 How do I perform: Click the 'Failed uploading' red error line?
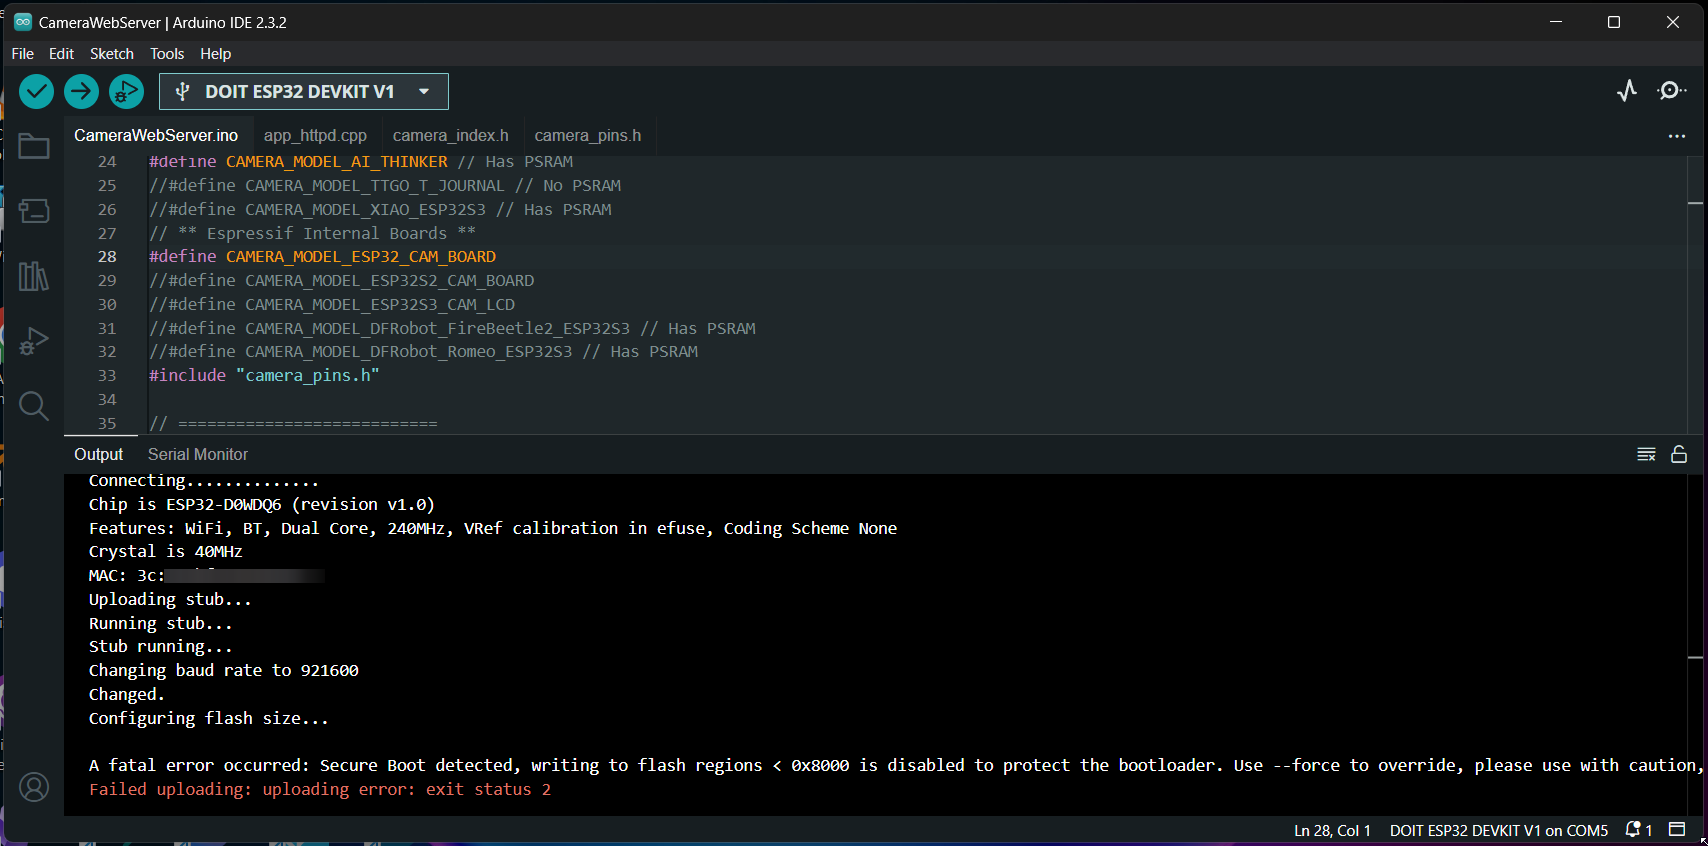coord(320,790)
